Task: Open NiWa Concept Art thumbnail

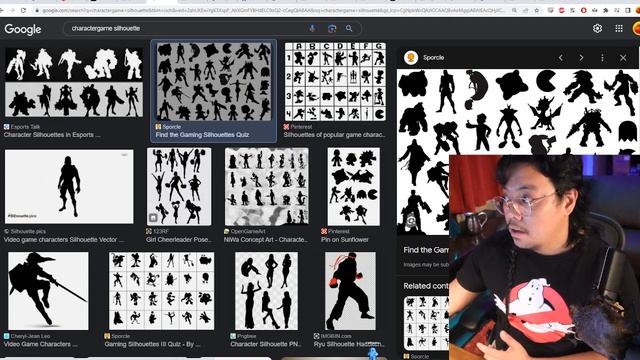Action: point(267,187)
